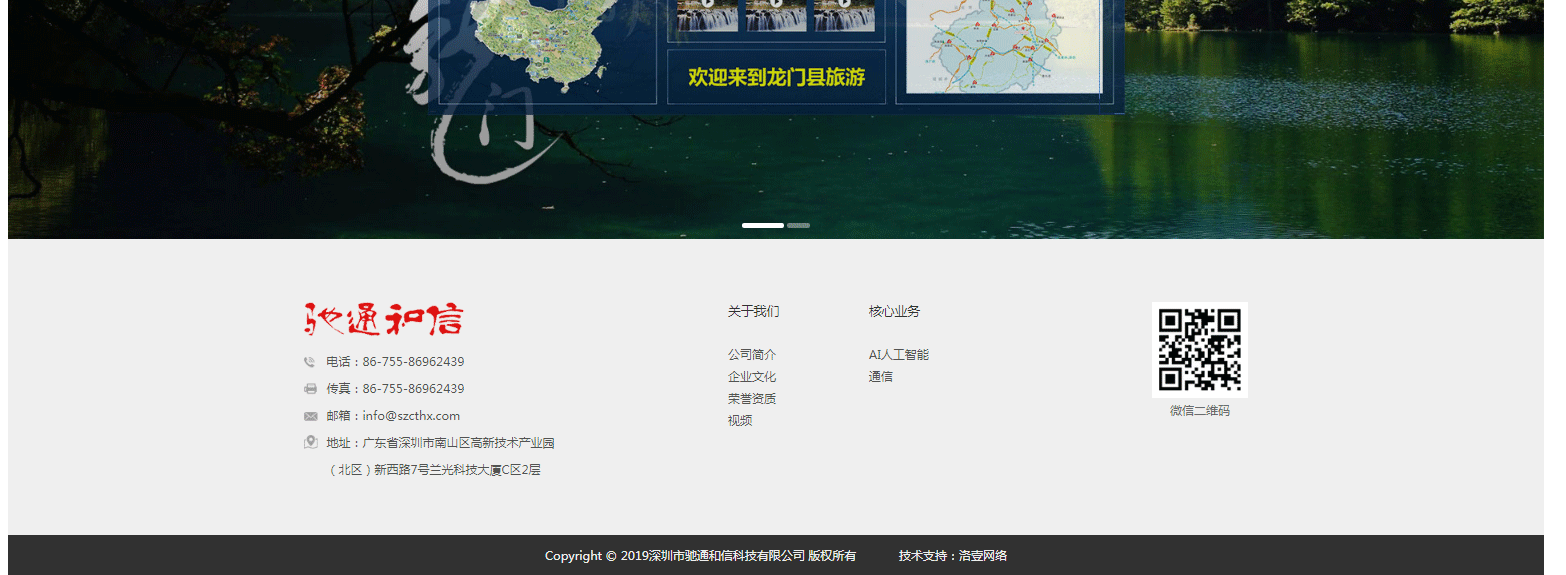The width and height of the screenshot is (1566, 575).
Task: Open the 关于我们 footer heading
Action: (x=753, y=312)
